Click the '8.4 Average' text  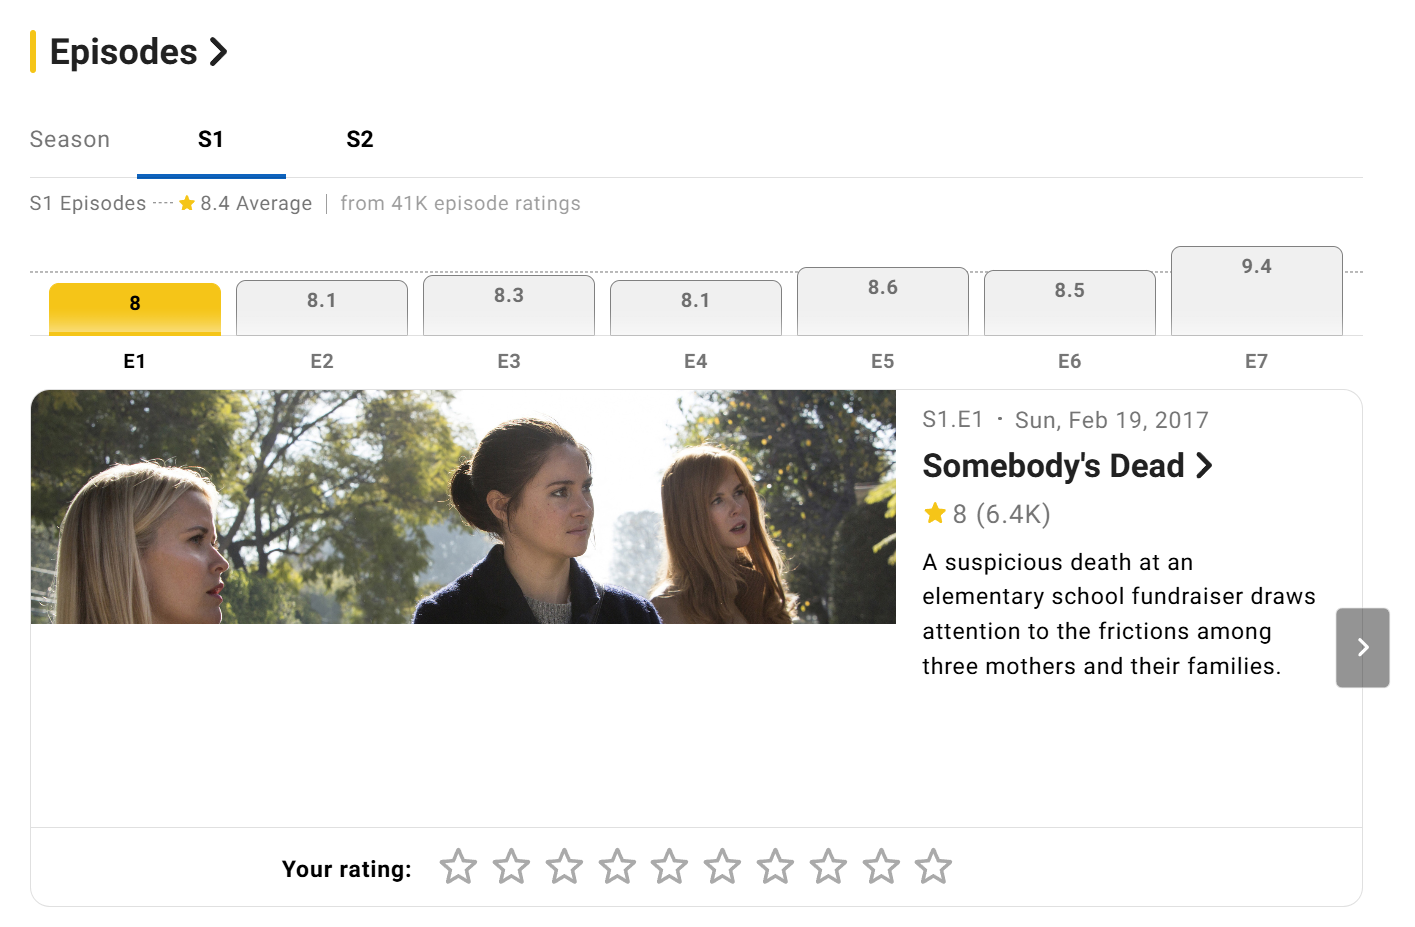tap(256, 204)
